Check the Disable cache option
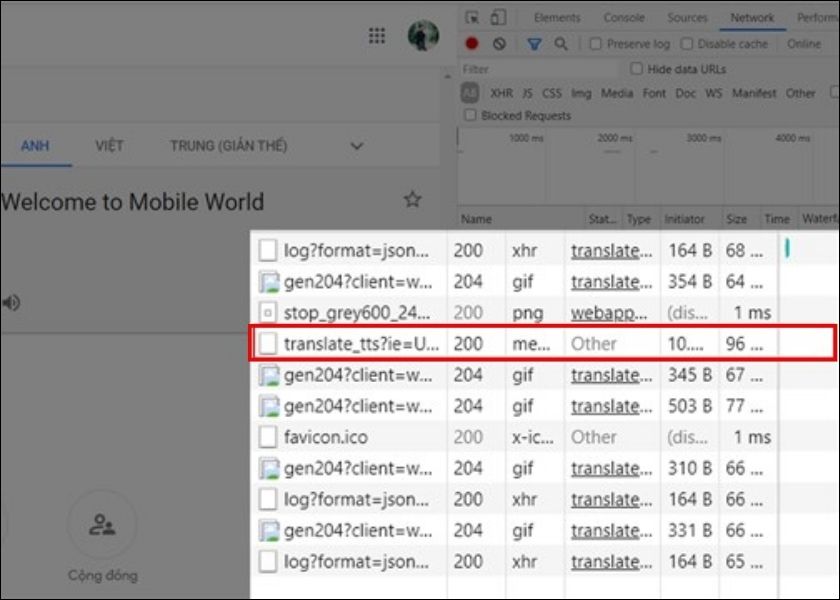The height and width of the screenshot is (600, 840). (687, 44)
